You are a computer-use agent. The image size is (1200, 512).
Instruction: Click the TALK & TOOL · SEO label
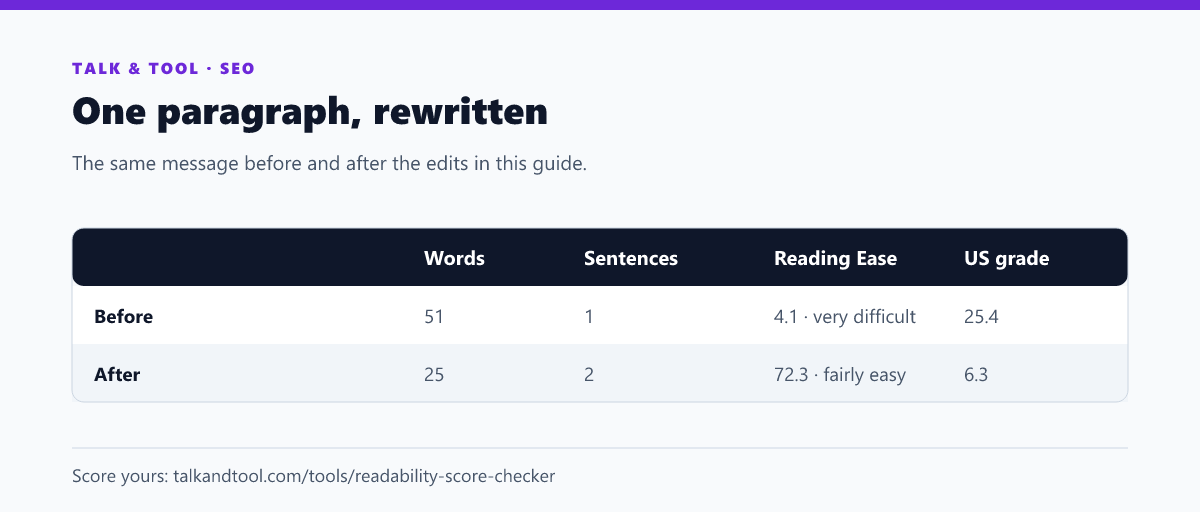[x=163, y=69]
